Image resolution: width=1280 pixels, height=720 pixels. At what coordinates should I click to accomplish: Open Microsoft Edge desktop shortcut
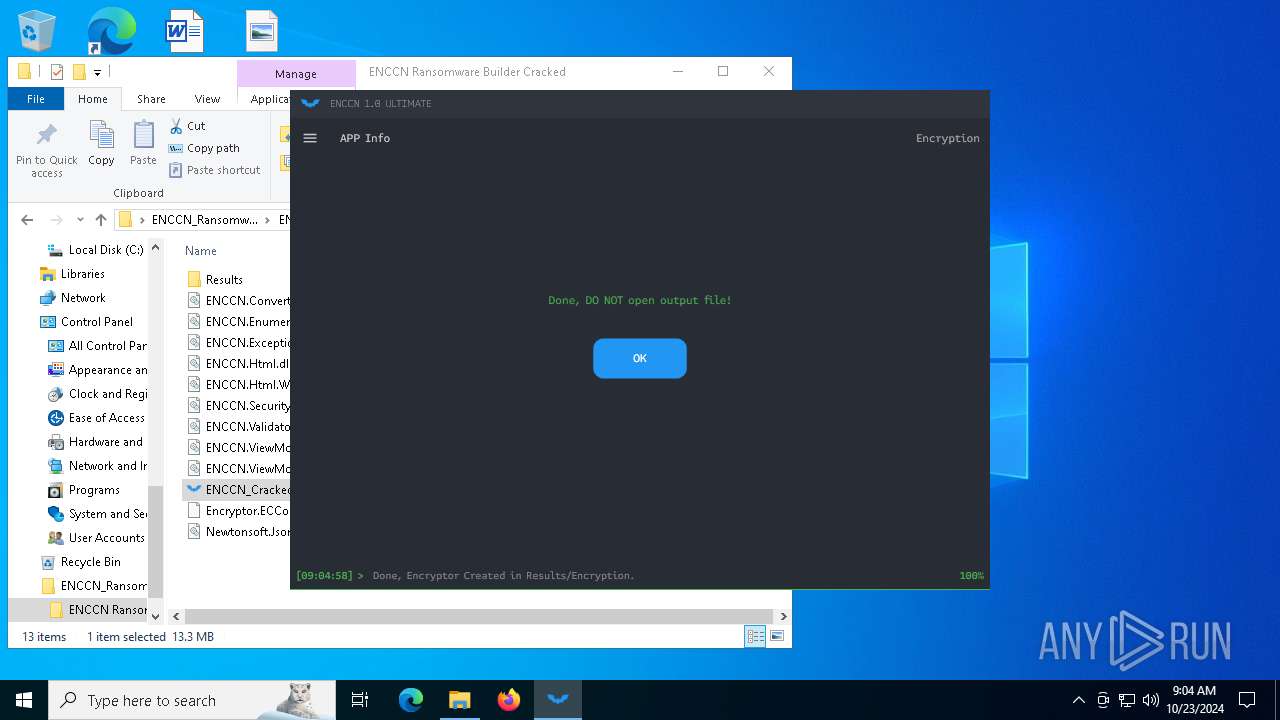pyautogui.click(x=111, y=31)
